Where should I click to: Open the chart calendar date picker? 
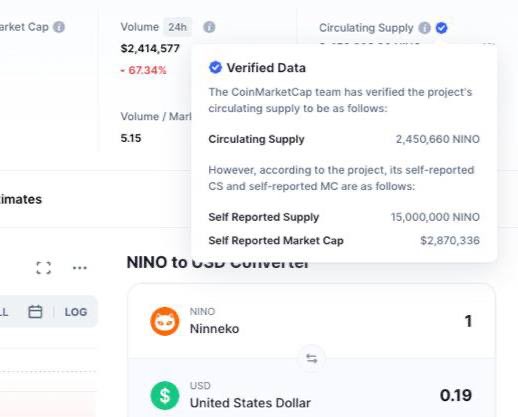(x=35, y=312)
